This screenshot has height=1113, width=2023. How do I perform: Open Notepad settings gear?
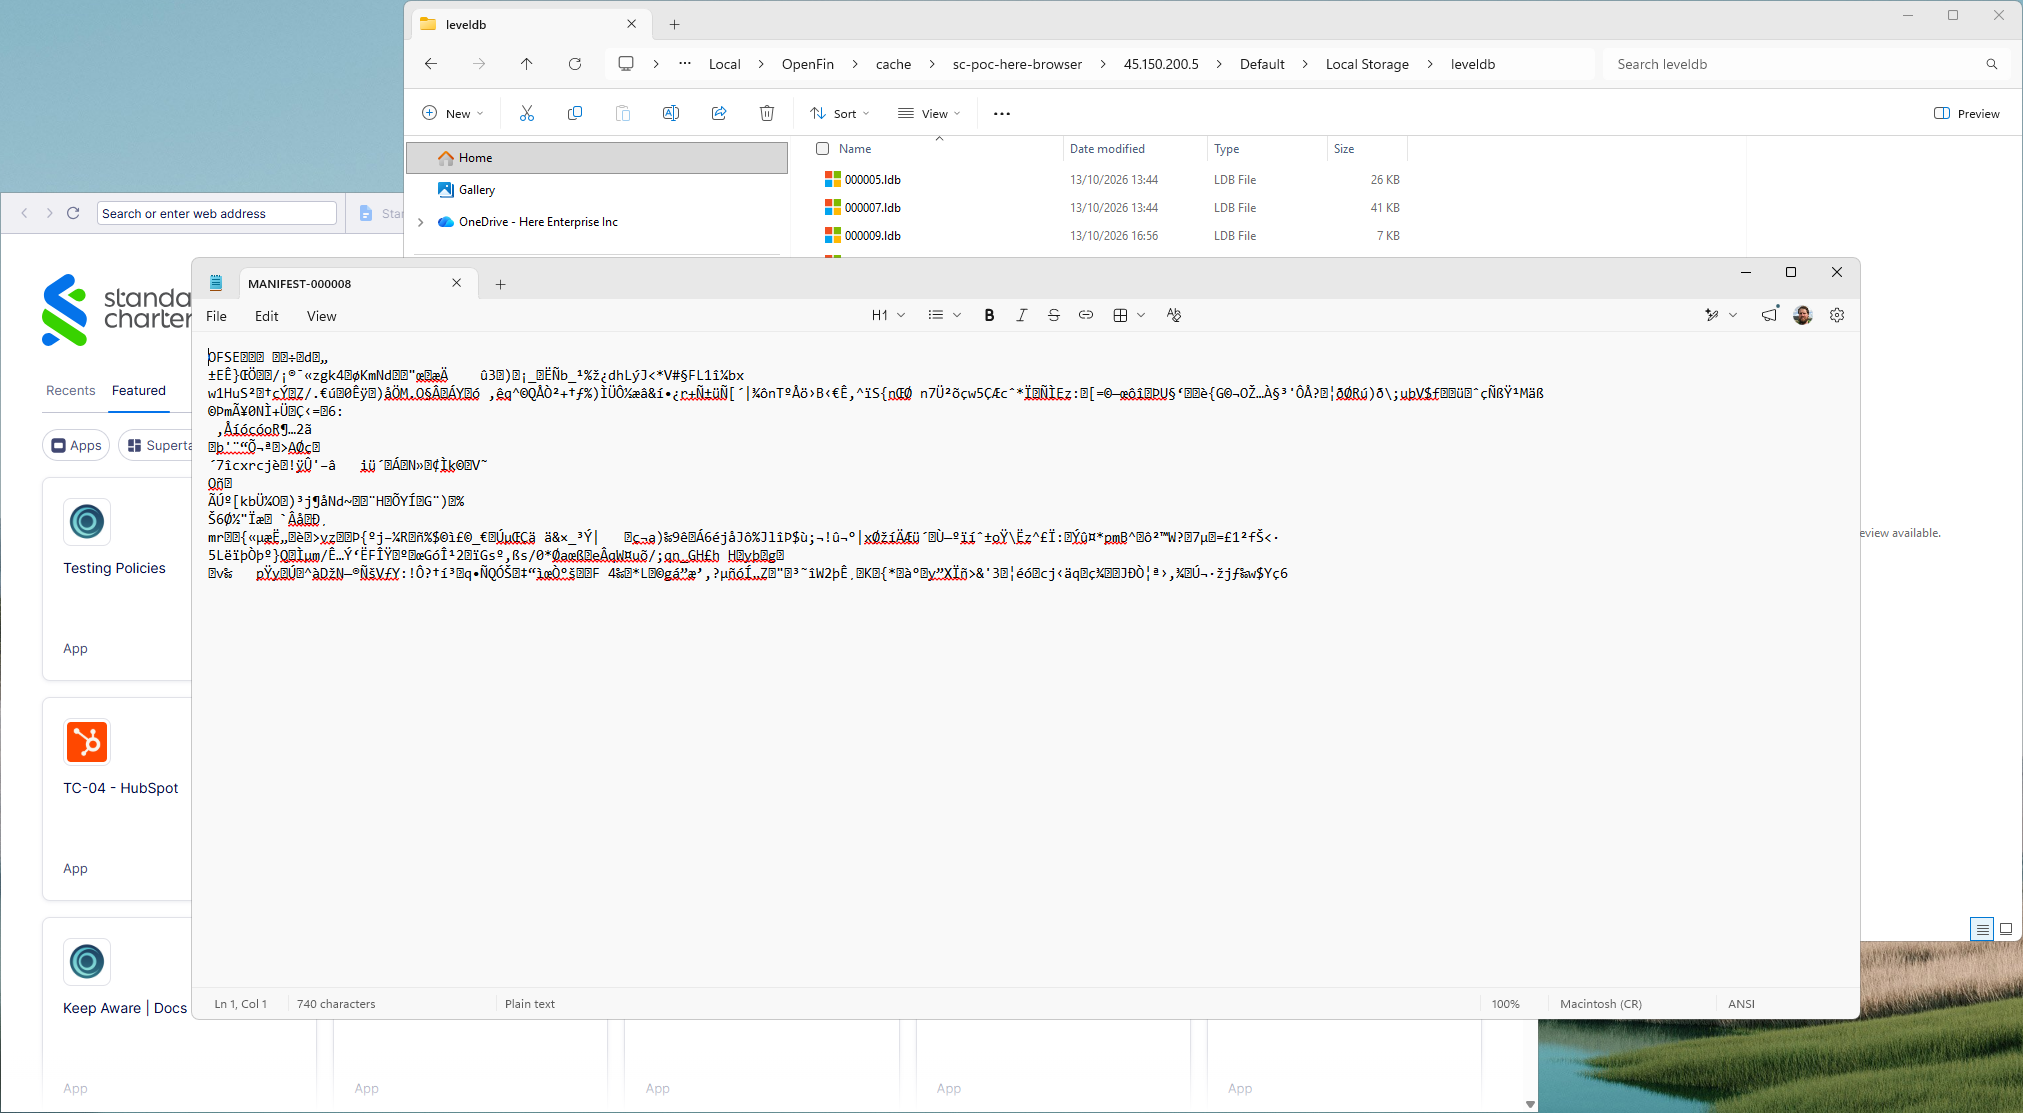coord(1837,315)
